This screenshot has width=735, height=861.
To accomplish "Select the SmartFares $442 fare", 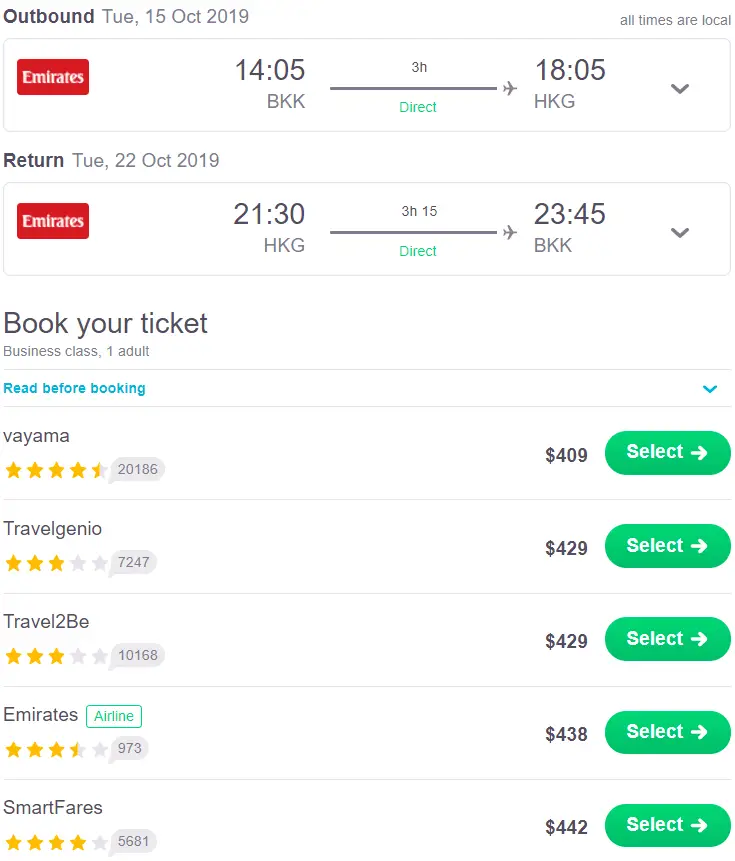I will pos(667,825).
